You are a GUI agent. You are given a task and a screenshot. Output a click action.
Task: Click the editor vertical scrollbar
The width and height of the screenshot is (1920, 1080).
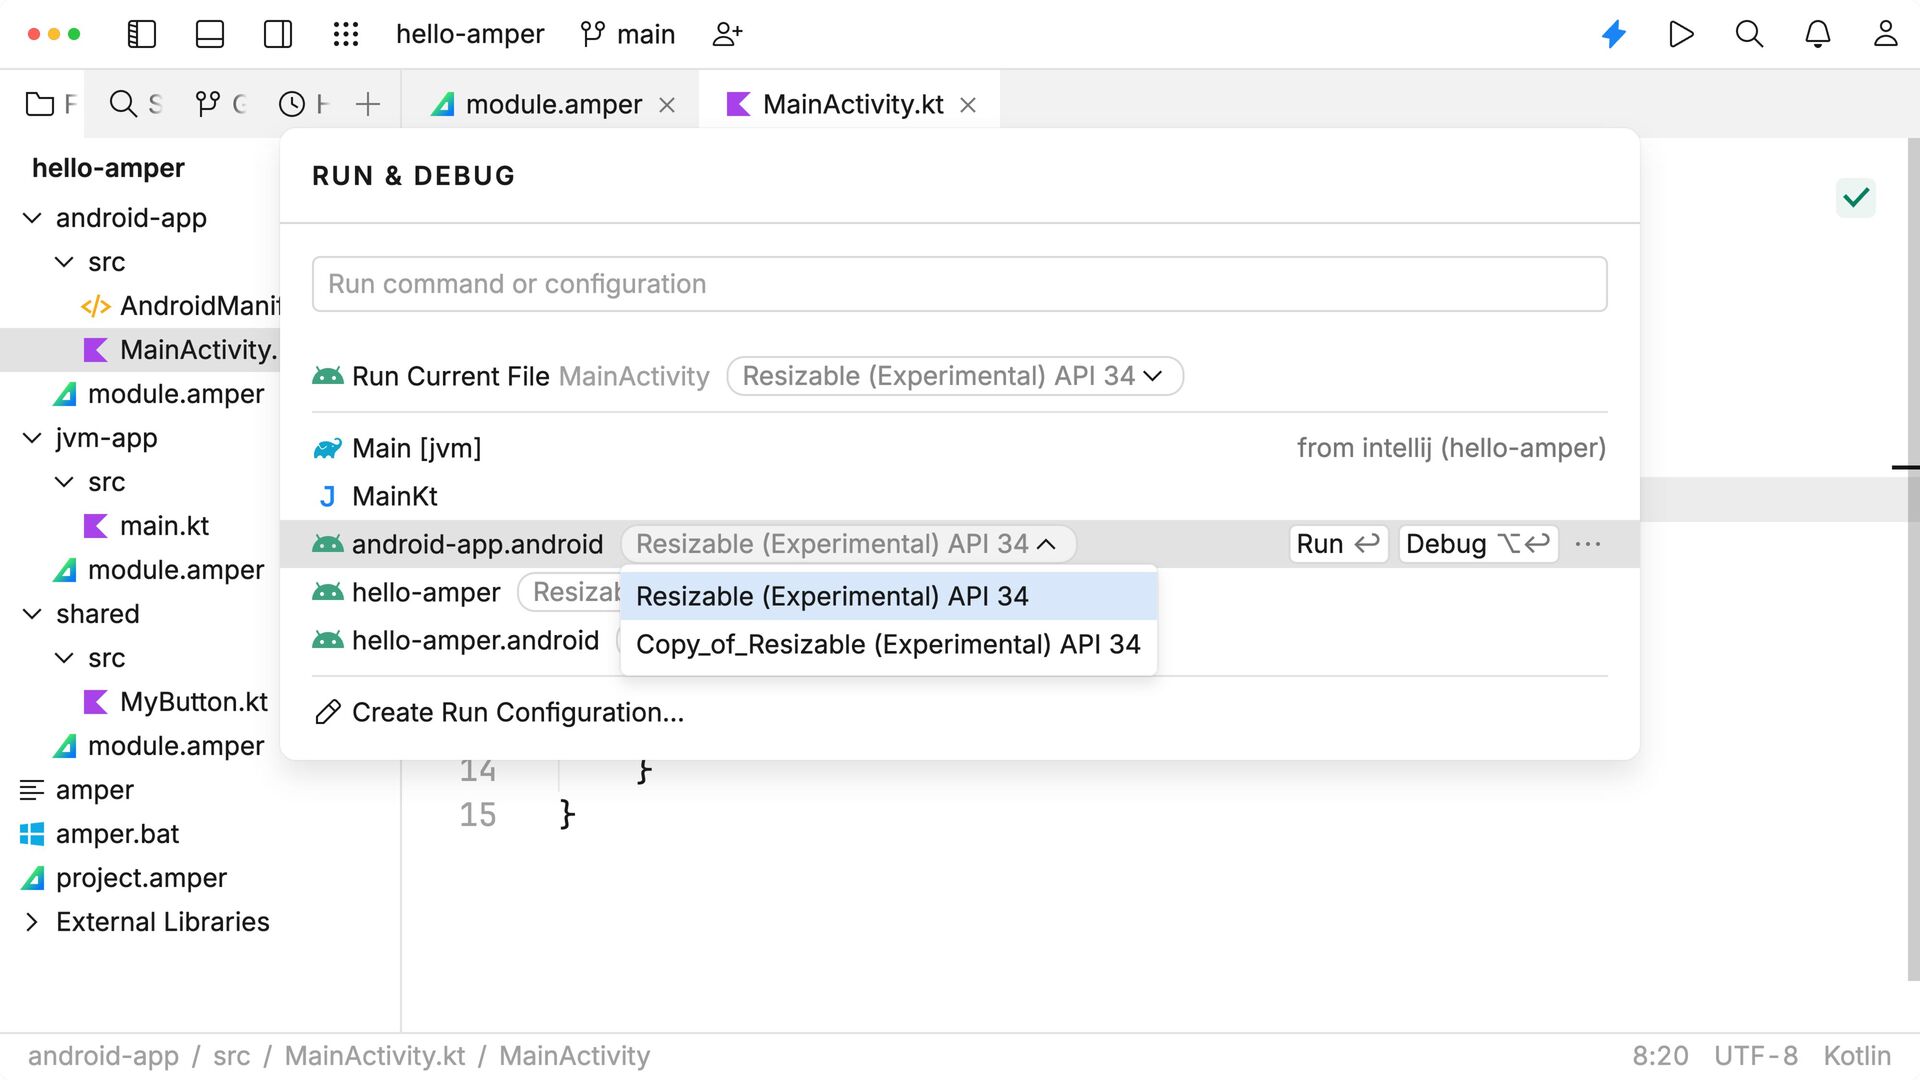click(x=1913, y=560)
